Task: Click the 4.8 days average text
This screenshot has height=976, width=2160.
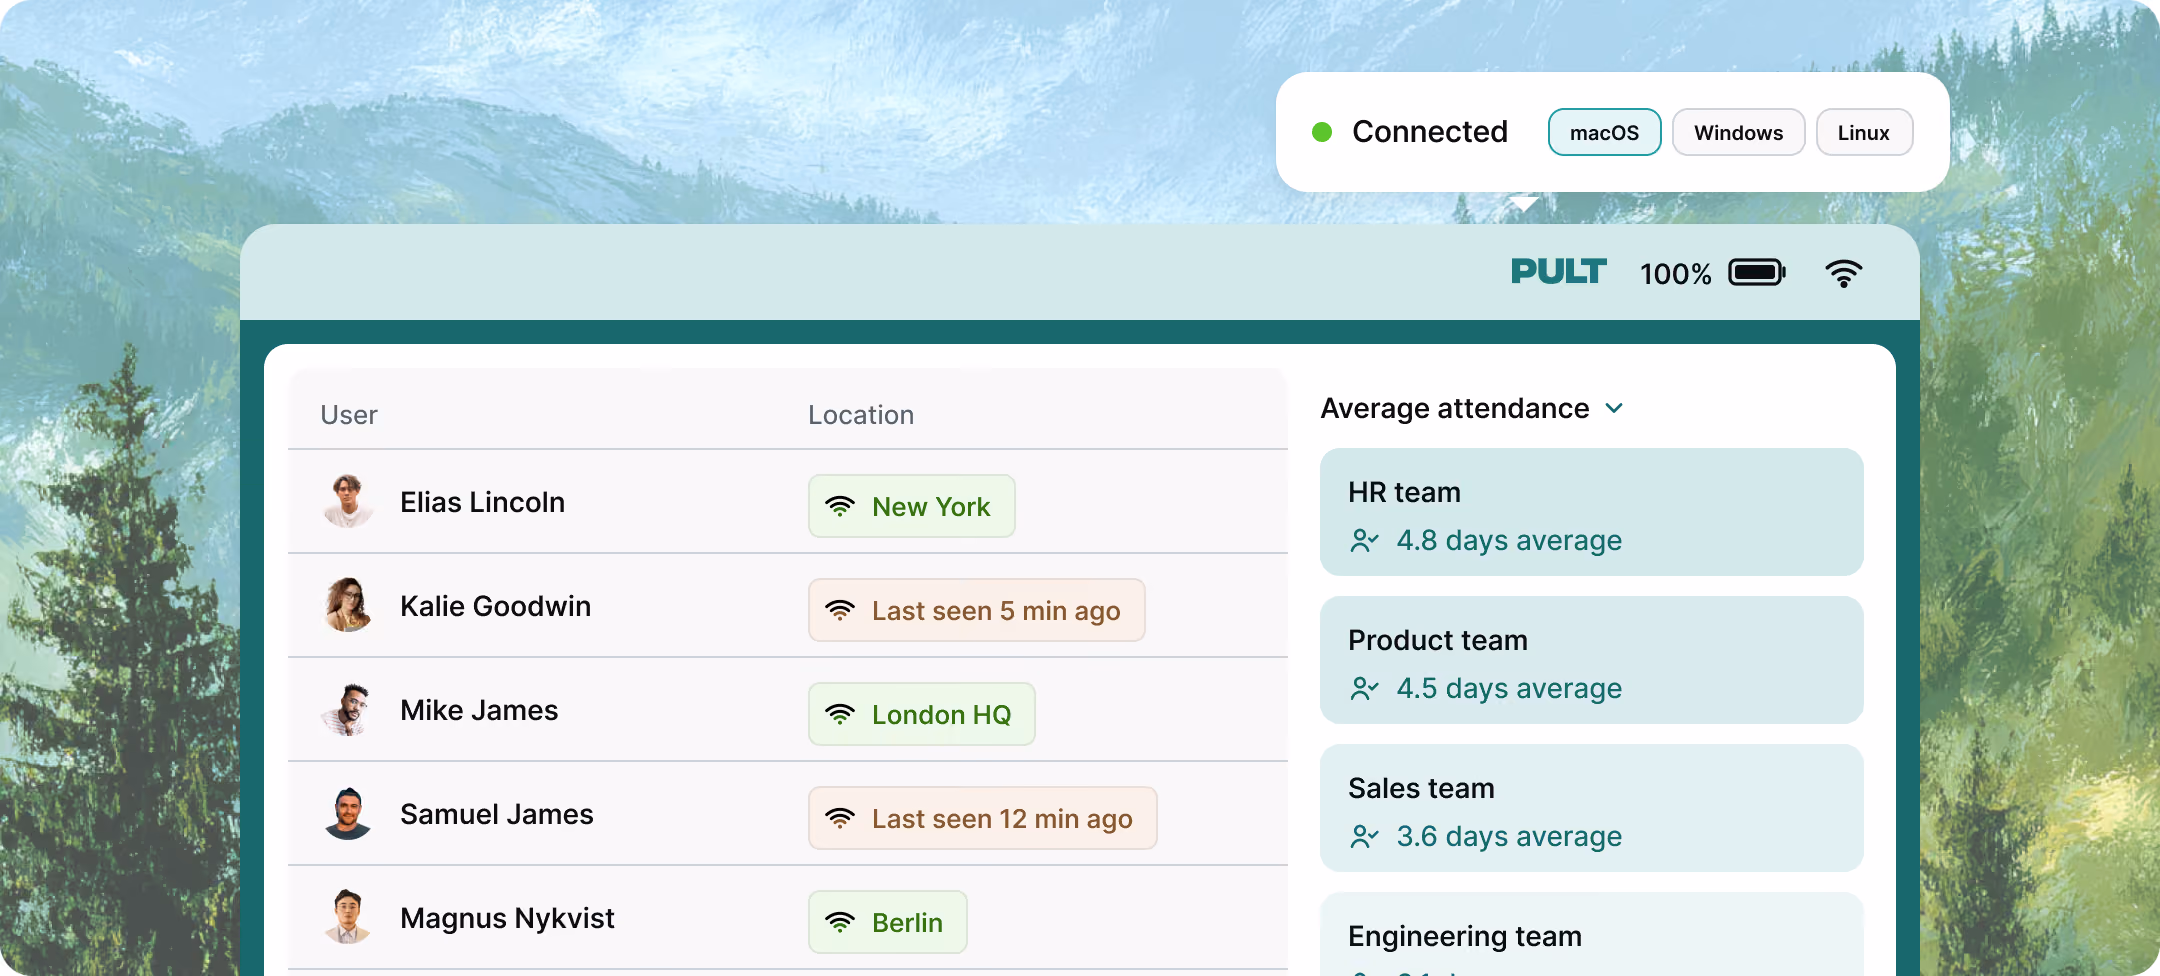Action: click(x=1509, y=541)
